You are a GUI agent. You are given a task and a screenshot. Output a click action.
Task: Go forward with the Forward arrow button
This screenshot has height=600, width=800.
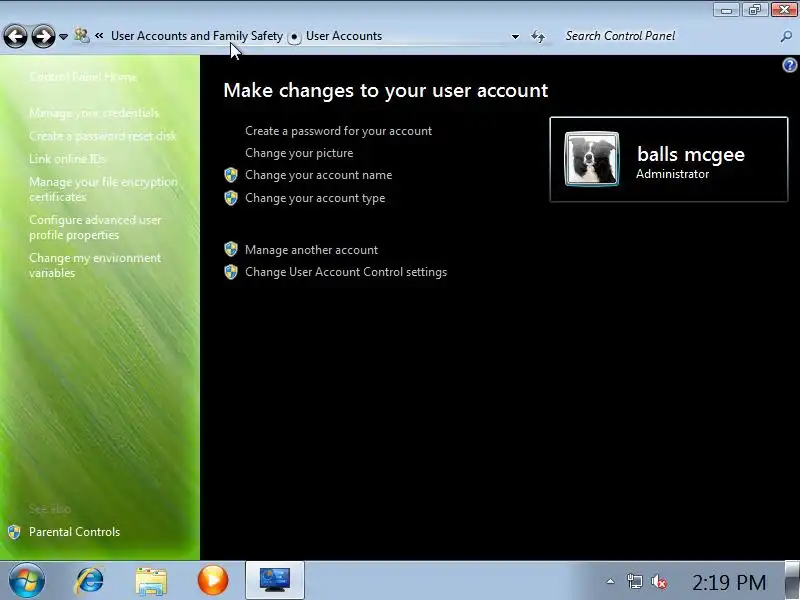tap(43, 36)
